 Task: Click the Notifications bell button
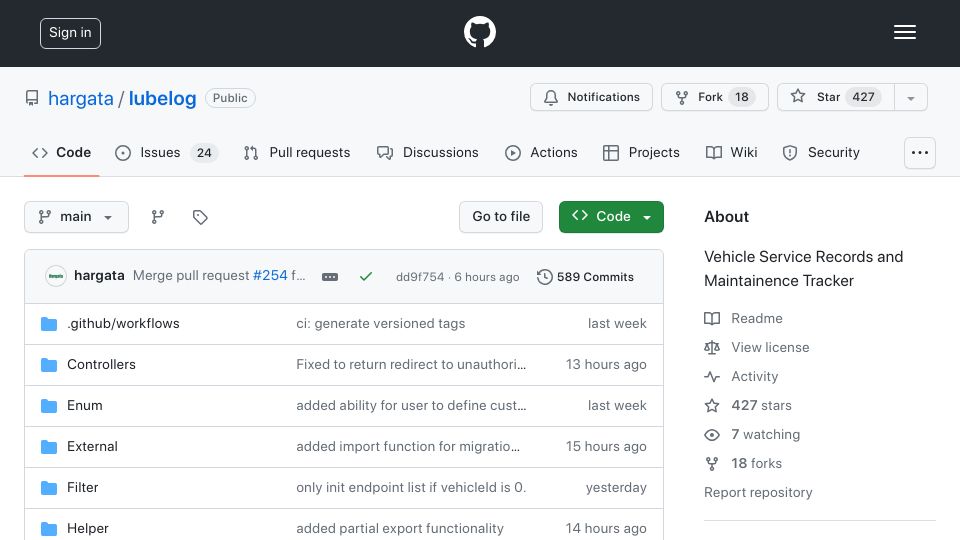point(591,97)
